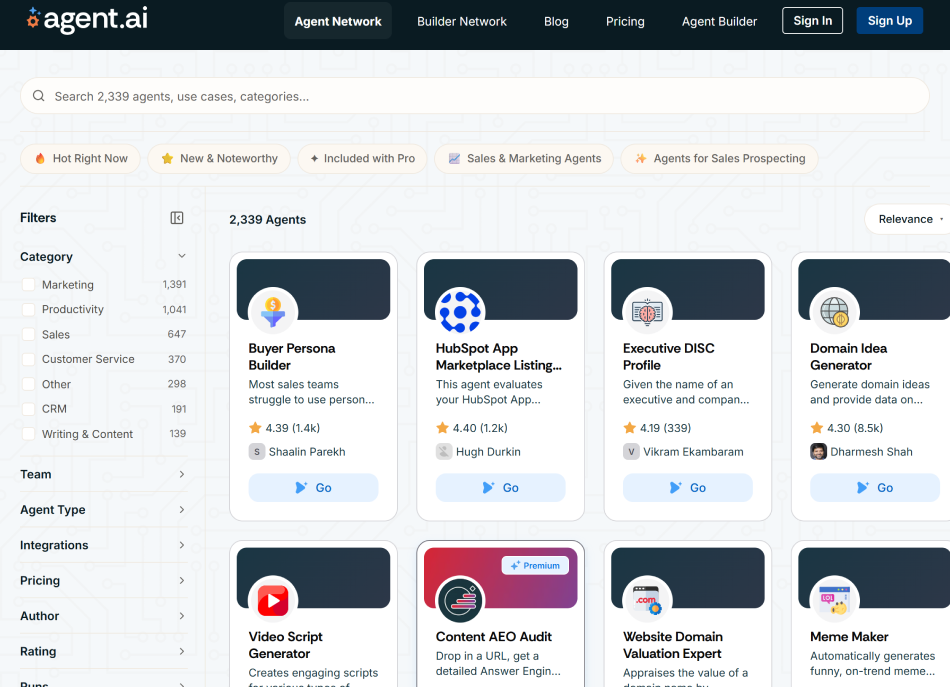The height and width of the screenshot is (687, 950).
Task: Click the agent.ai logo
Action: click(86, 19)
